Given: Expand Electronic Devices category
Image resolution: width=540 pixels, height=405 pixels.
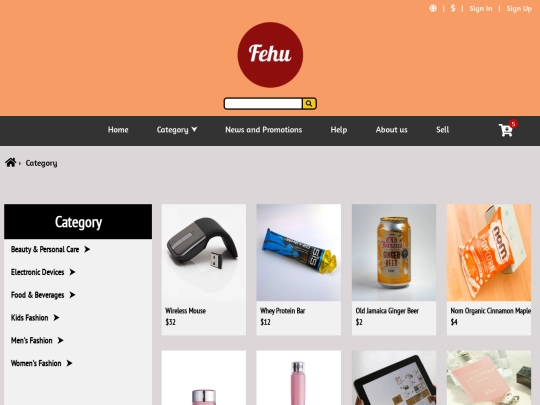Looking at the screenshot, I should tap(43, 272).
